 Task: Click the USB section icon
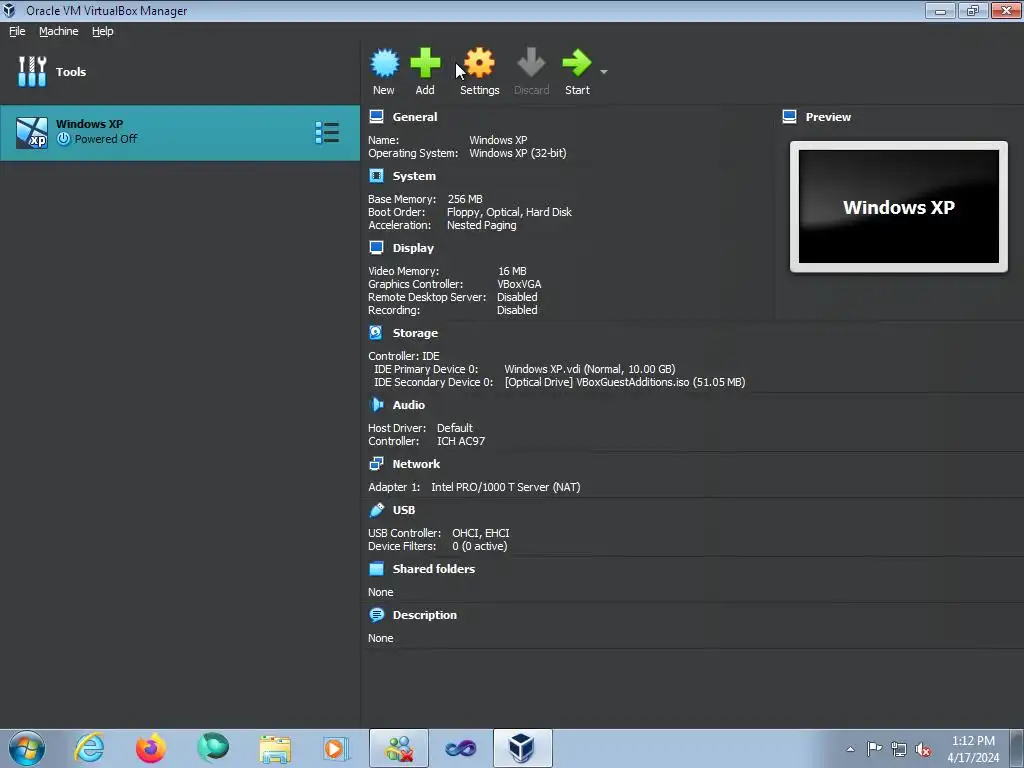376,510
